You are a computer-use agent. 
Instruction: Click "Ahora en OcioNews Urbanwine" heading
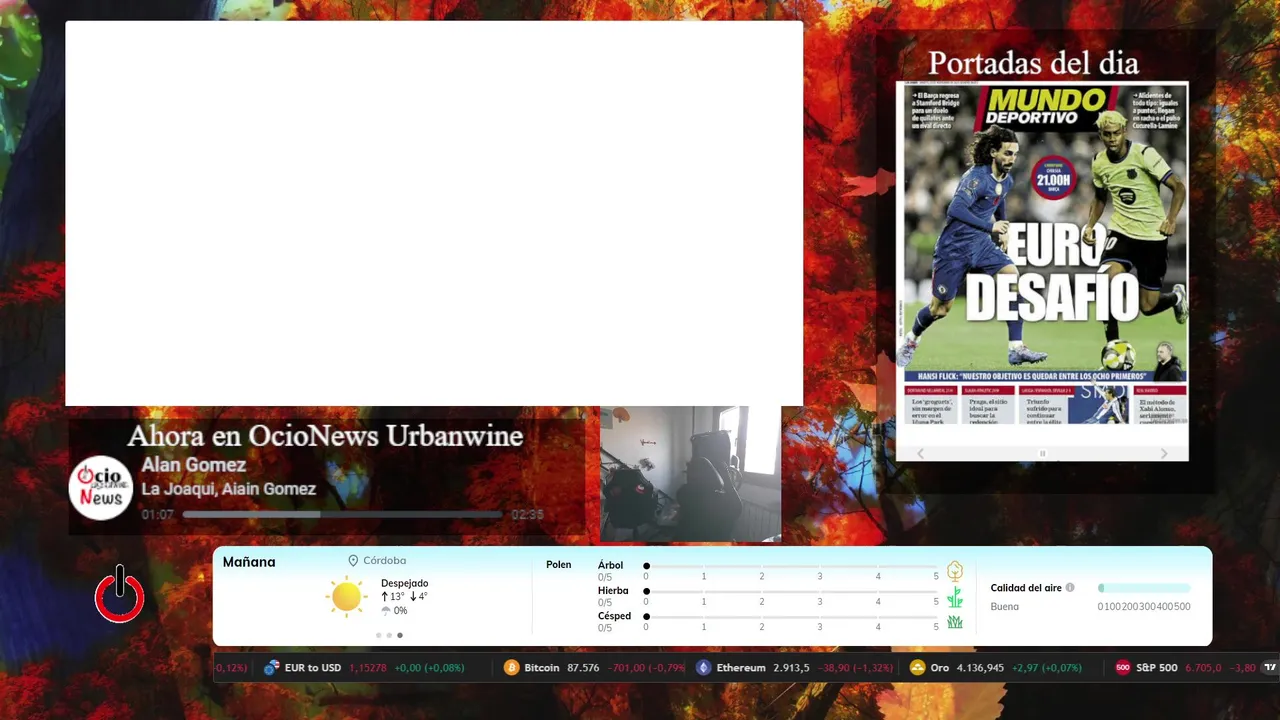pos(325,436)
